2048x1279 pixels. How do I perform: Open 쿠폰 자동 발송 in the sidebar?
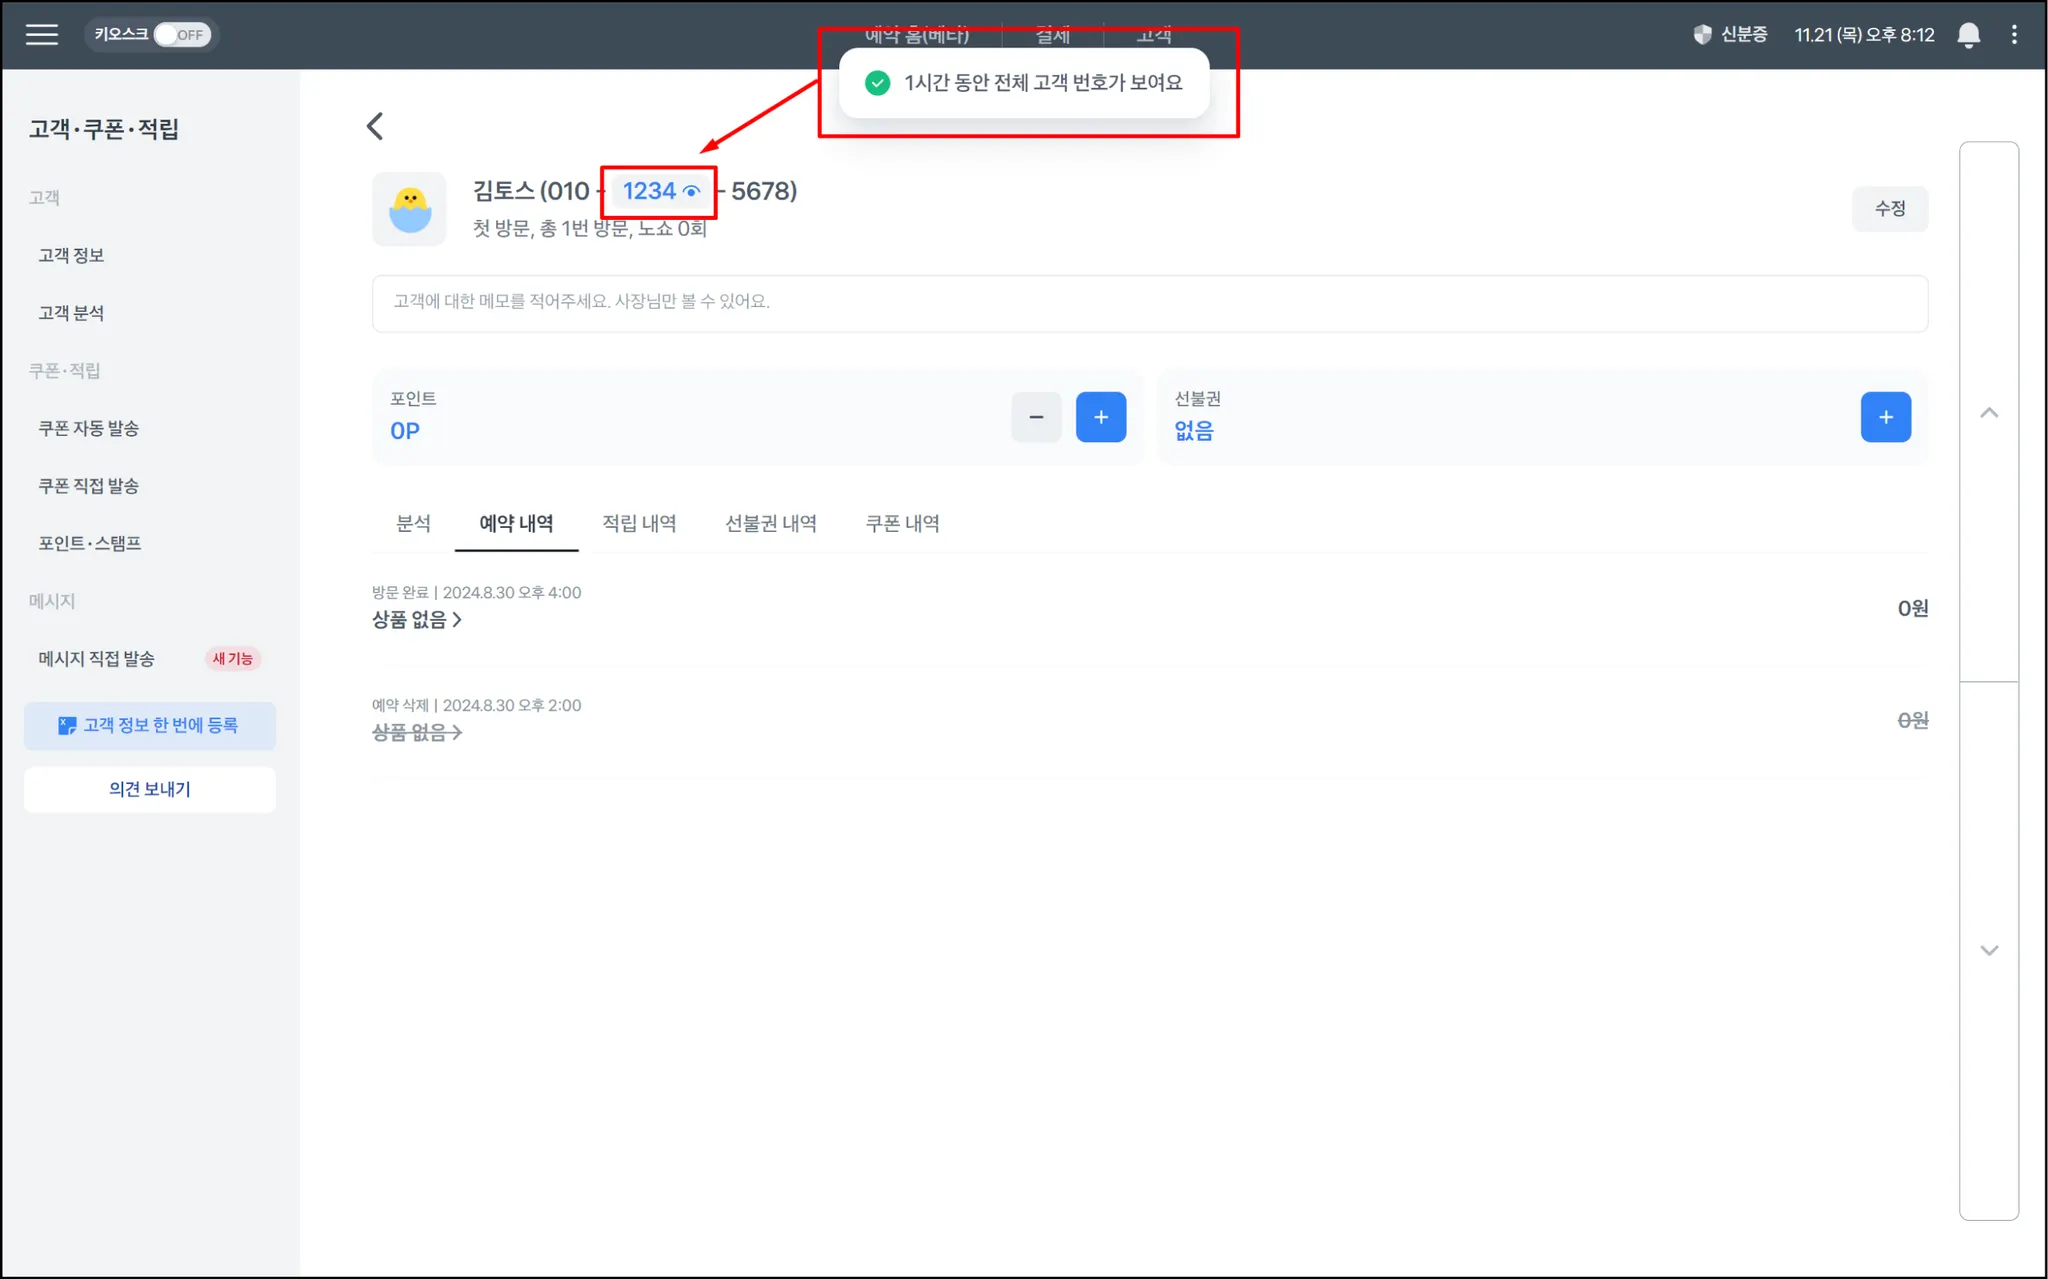[88, 428]
